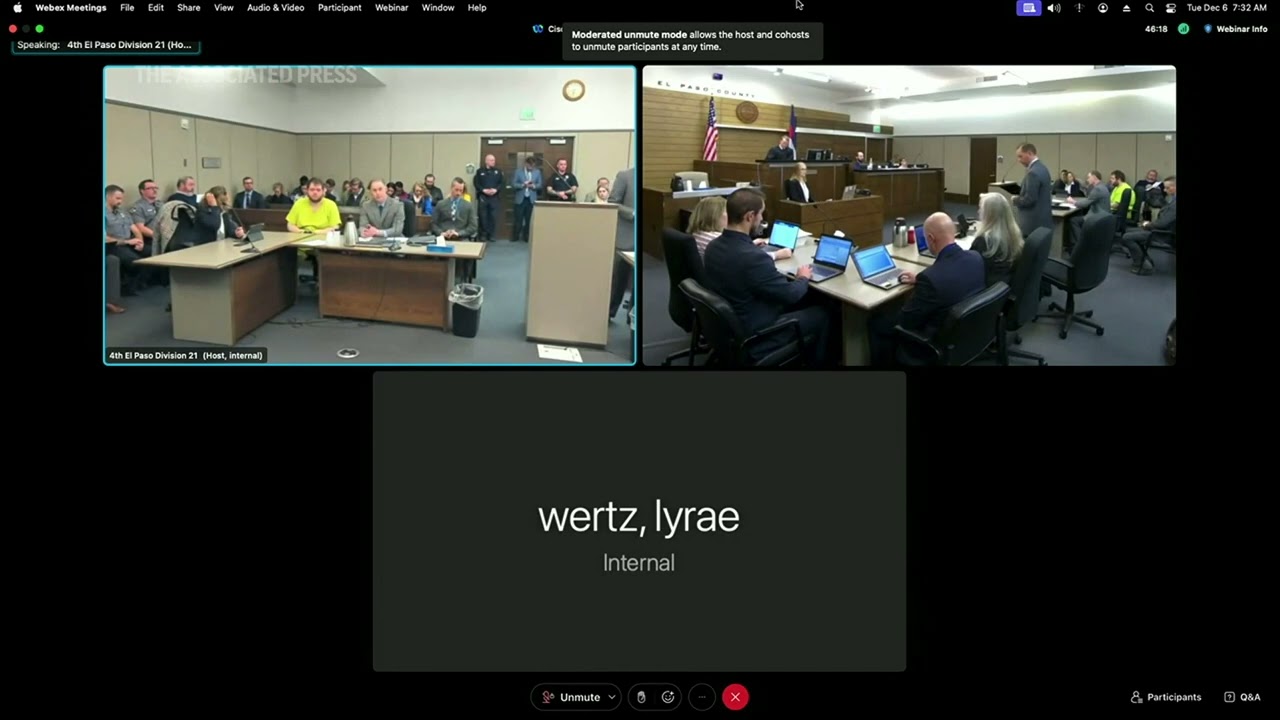Open the View menu
This screenshot has height=720, width=1280.
(224, 8)
